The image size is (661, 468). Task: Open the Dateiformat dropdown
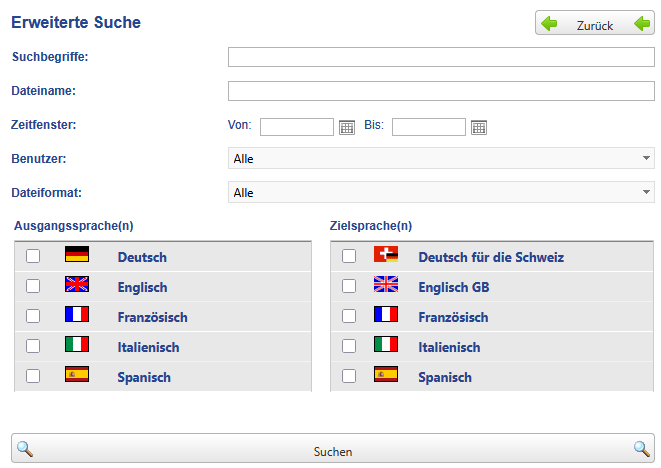[441, 191]
